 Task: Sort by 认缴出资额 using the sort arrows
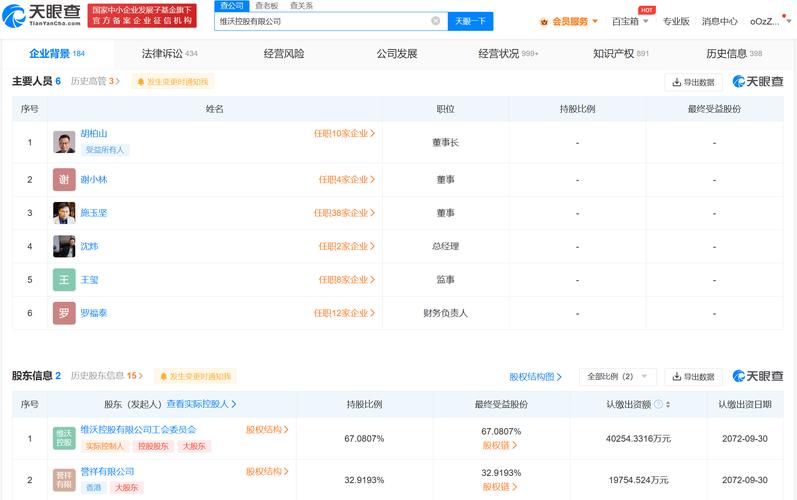pos(668,404)
